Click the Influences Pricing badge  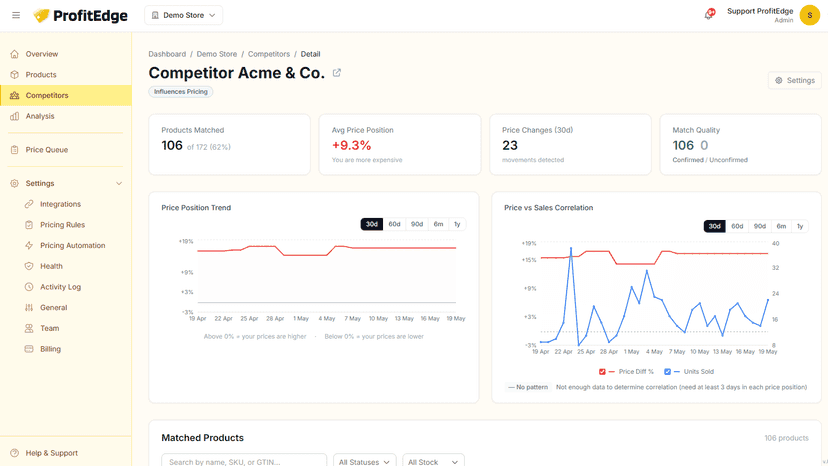pyautogui.click(x=181, y=91)
